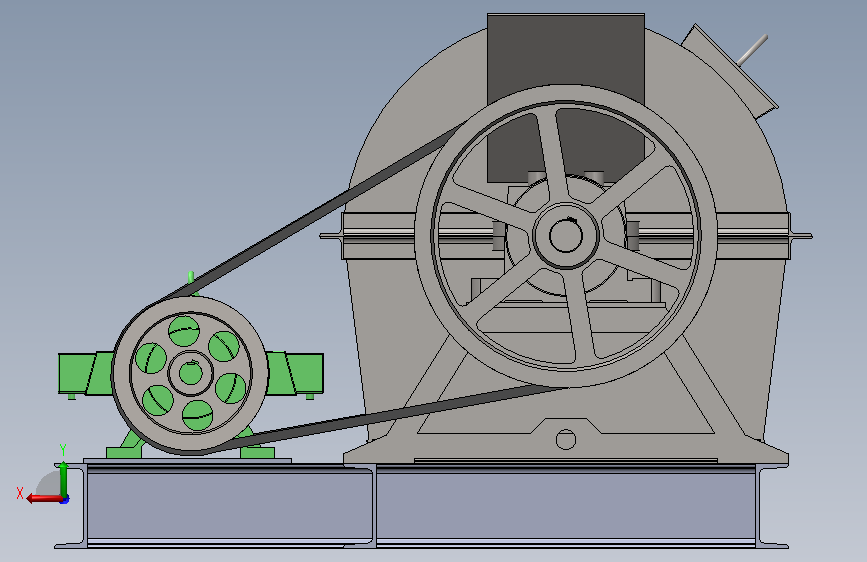Click the circular hole at the crusher base
Screen dimensions: 867x562
click(x=566, y=440)
